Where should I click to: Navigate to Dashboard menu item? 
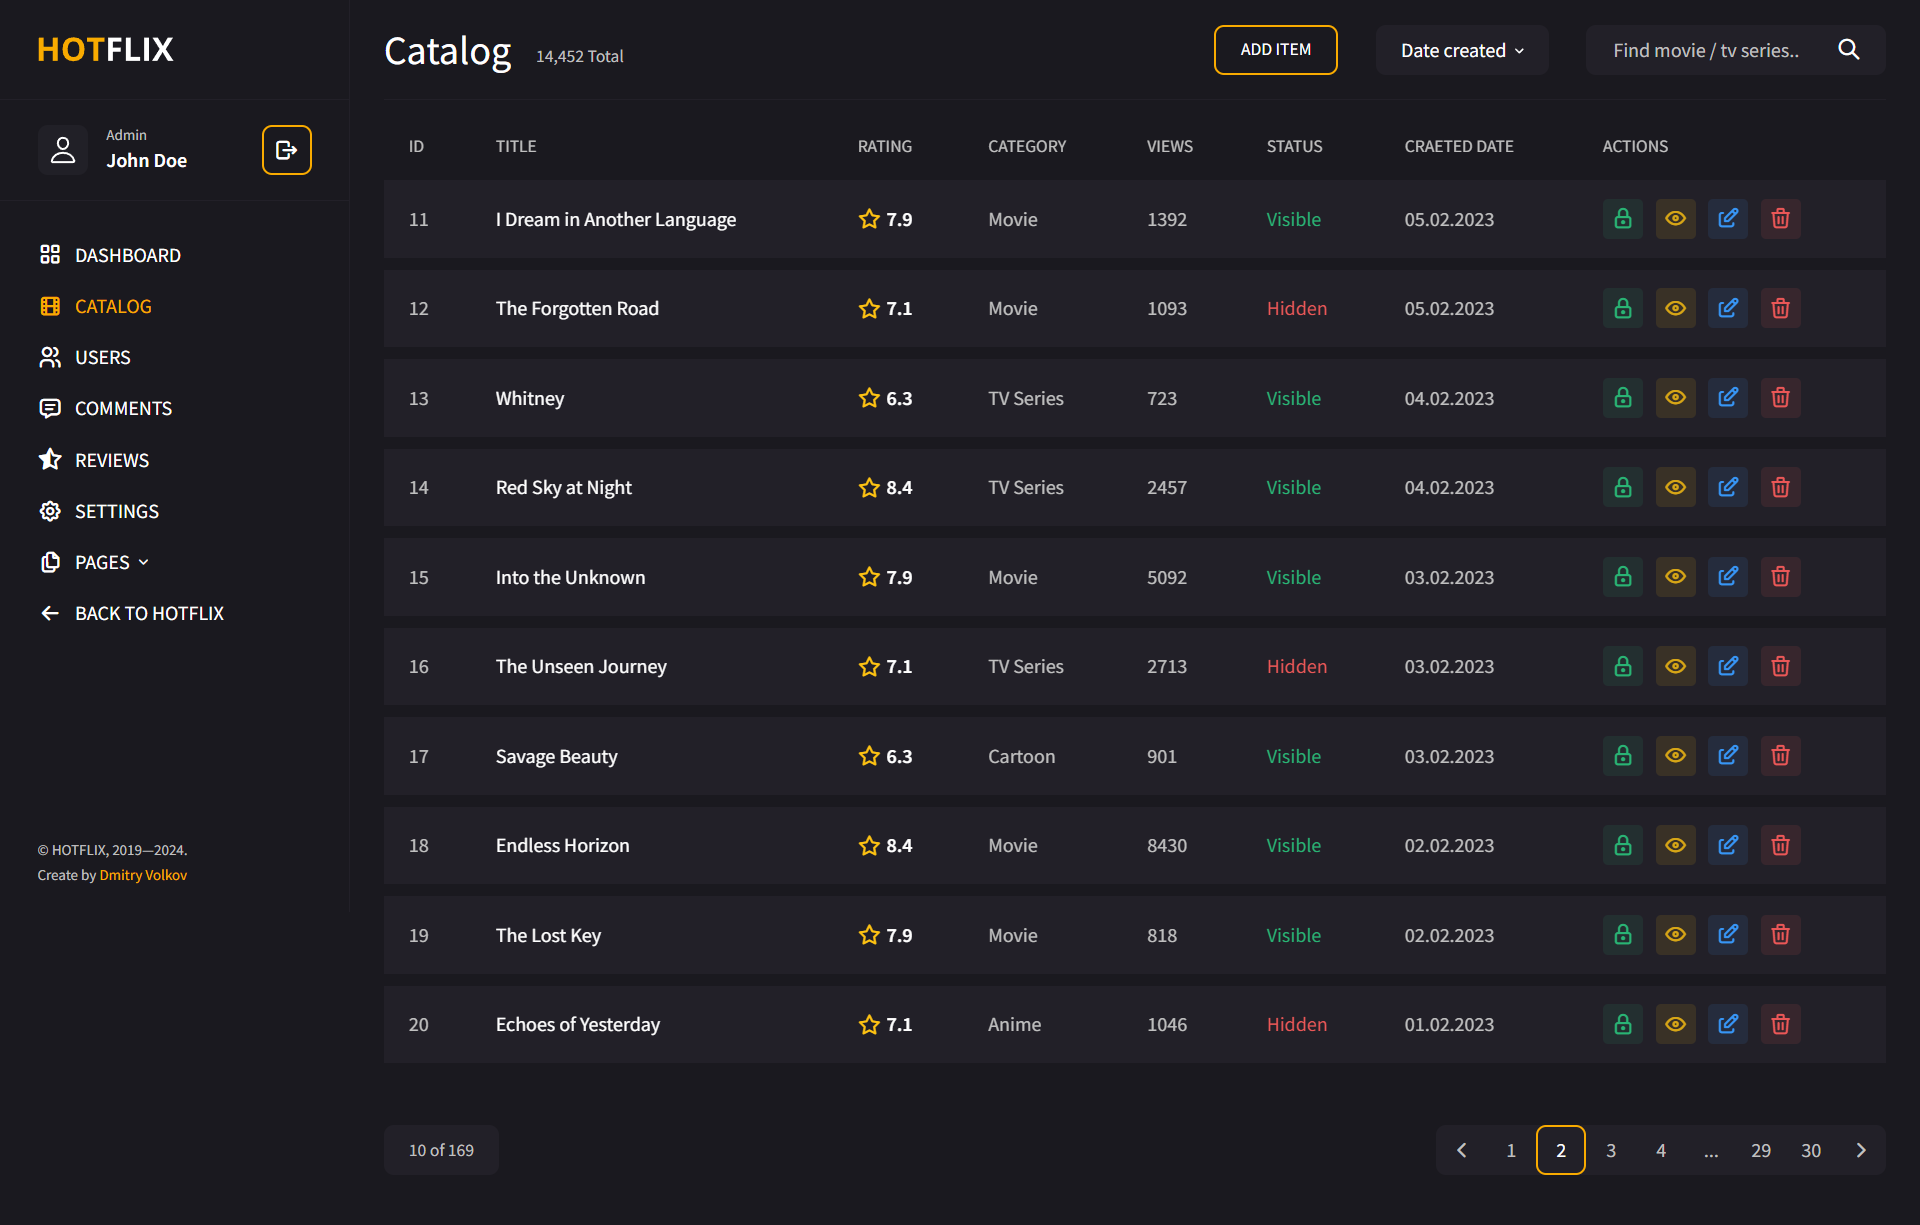[129, 255]
